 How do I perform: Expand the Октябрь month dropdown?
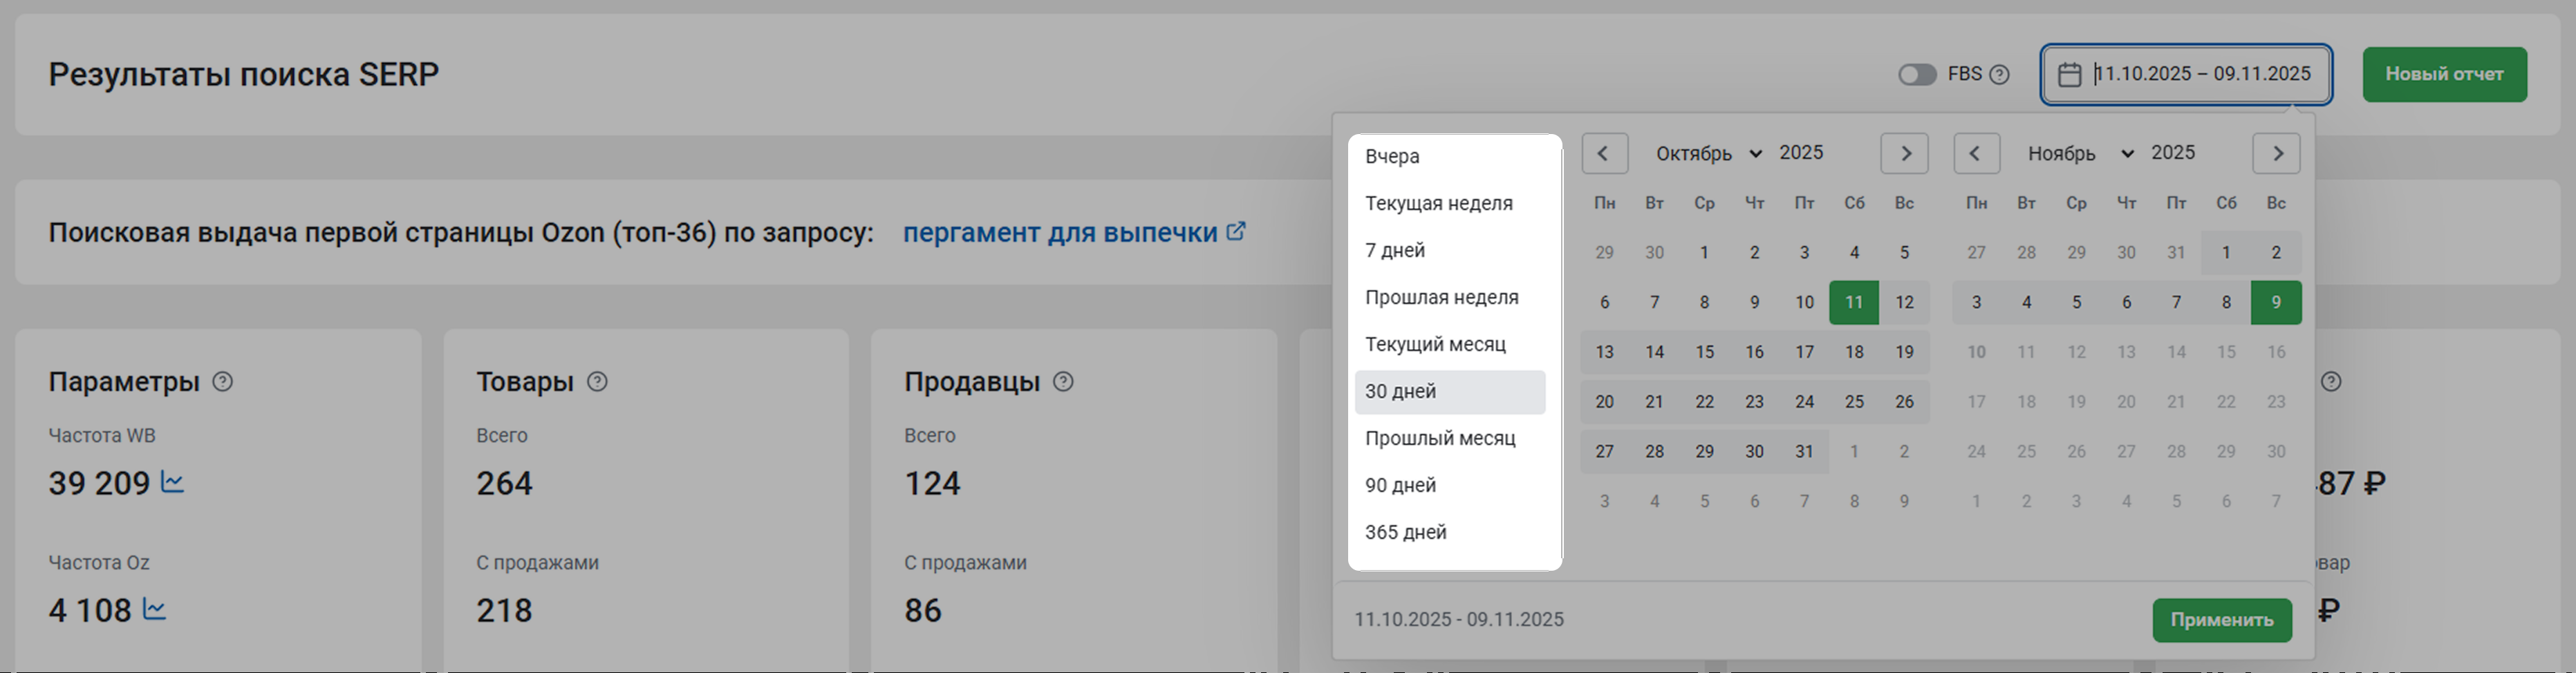pos(1708,153)
